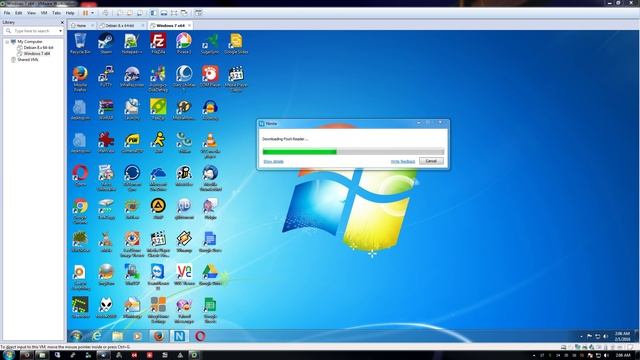640x360 pixels.
Task: Open the Opera desktop shortcut
Action: (80, 176)
